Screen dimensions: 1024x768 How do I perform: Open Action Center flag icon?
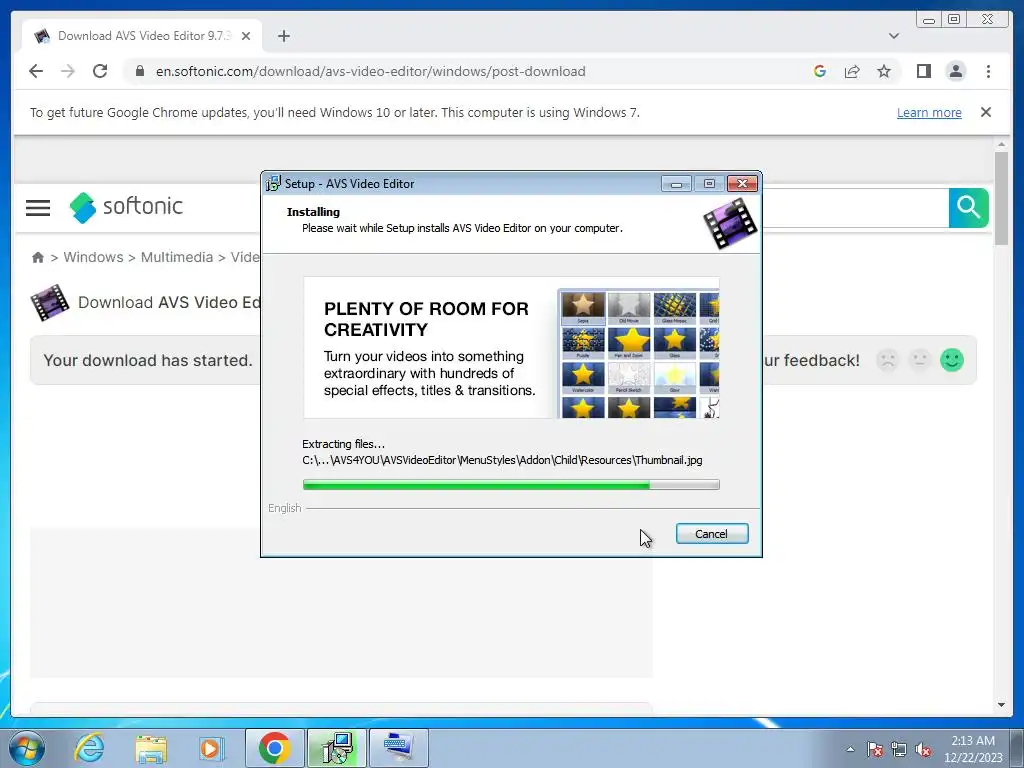[875, 749]
